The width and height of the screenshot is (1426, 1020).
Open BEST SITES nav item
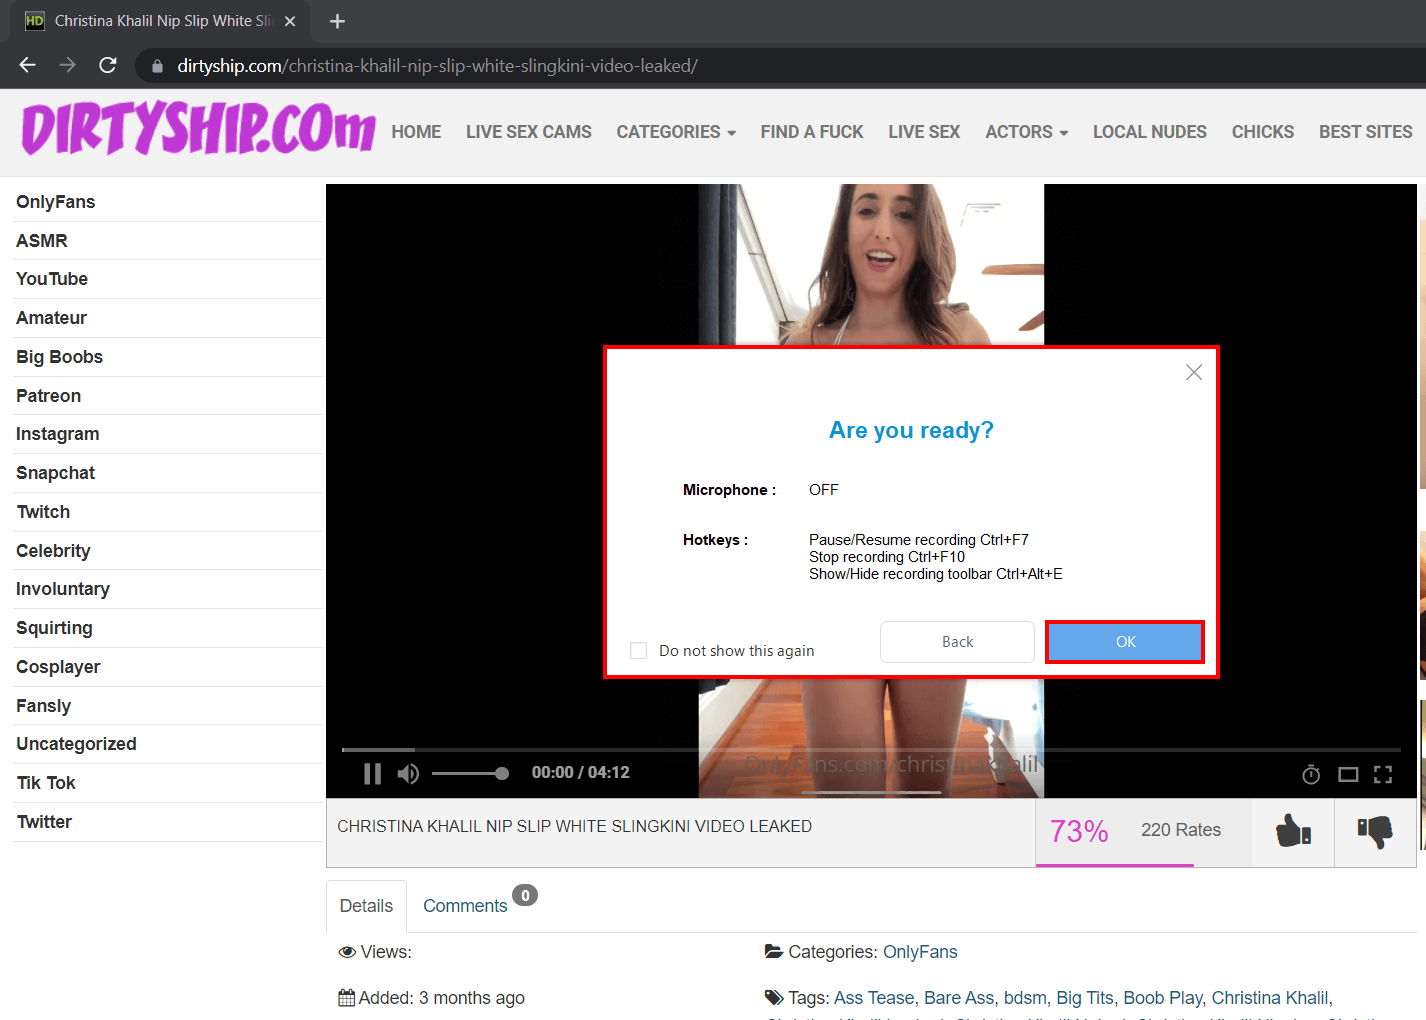(1365, 132)
